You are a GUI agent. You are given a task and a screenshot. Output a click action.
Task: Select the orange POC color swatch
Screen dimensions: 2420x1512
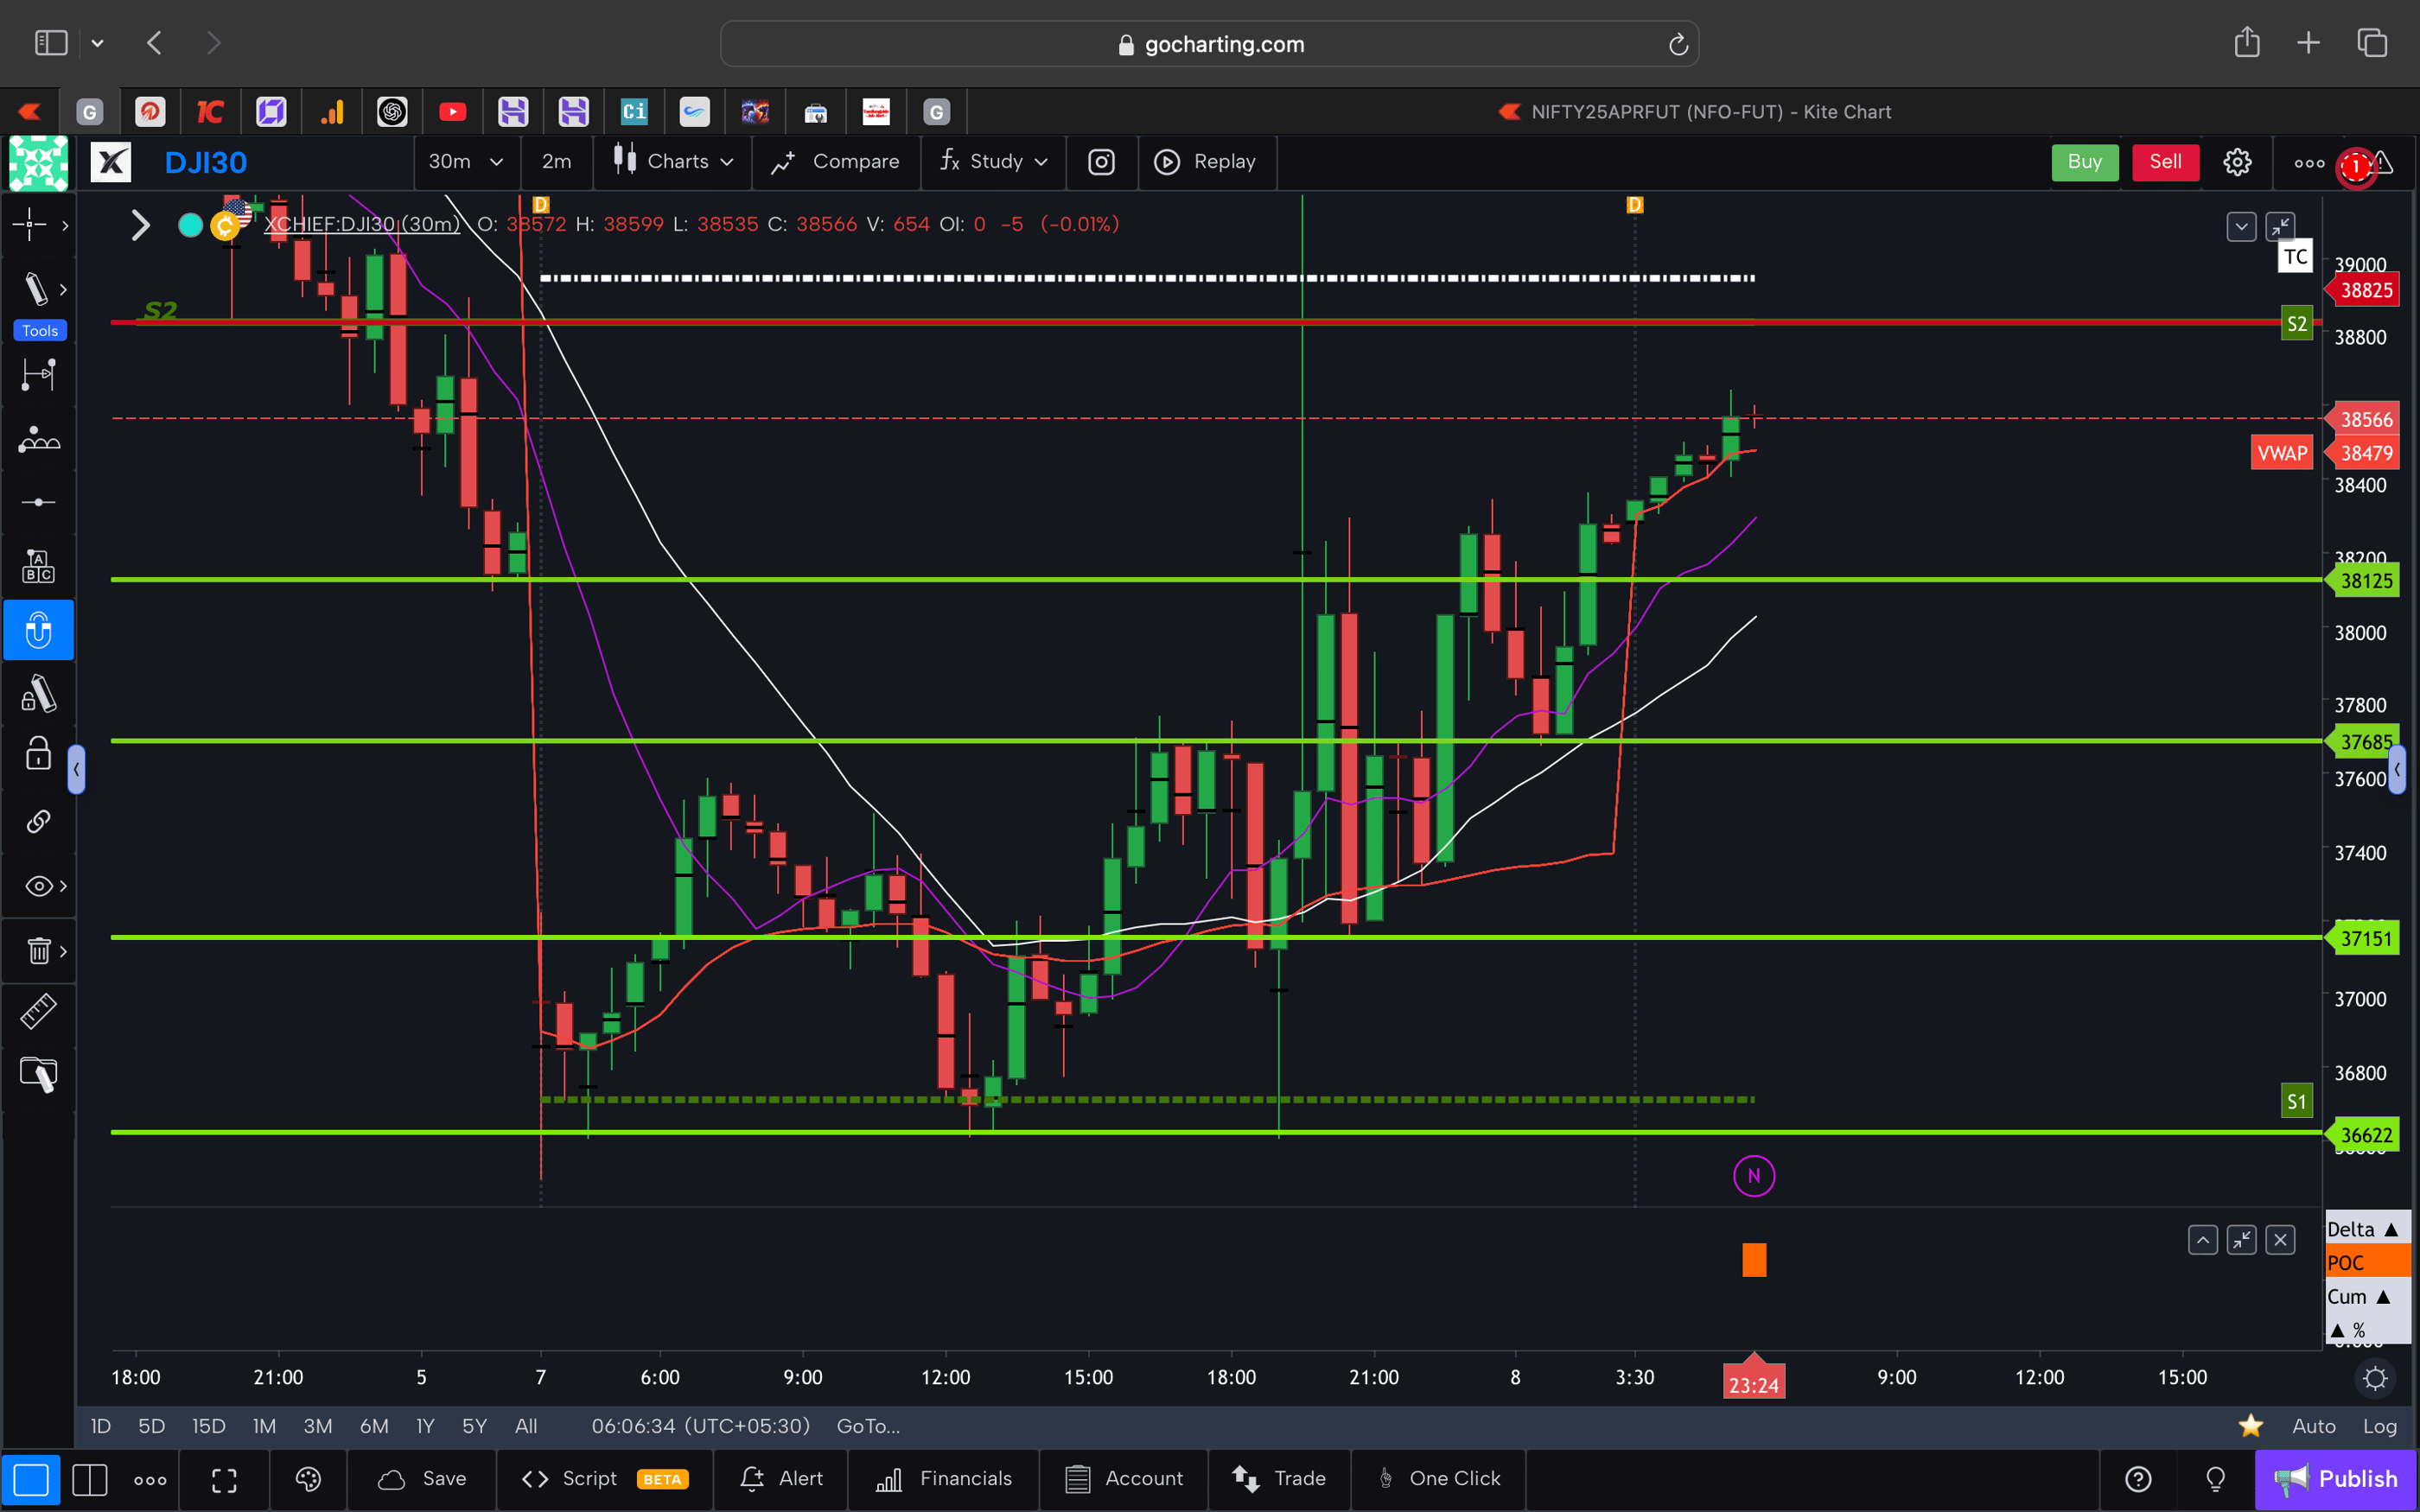tap(2367, 1262)
